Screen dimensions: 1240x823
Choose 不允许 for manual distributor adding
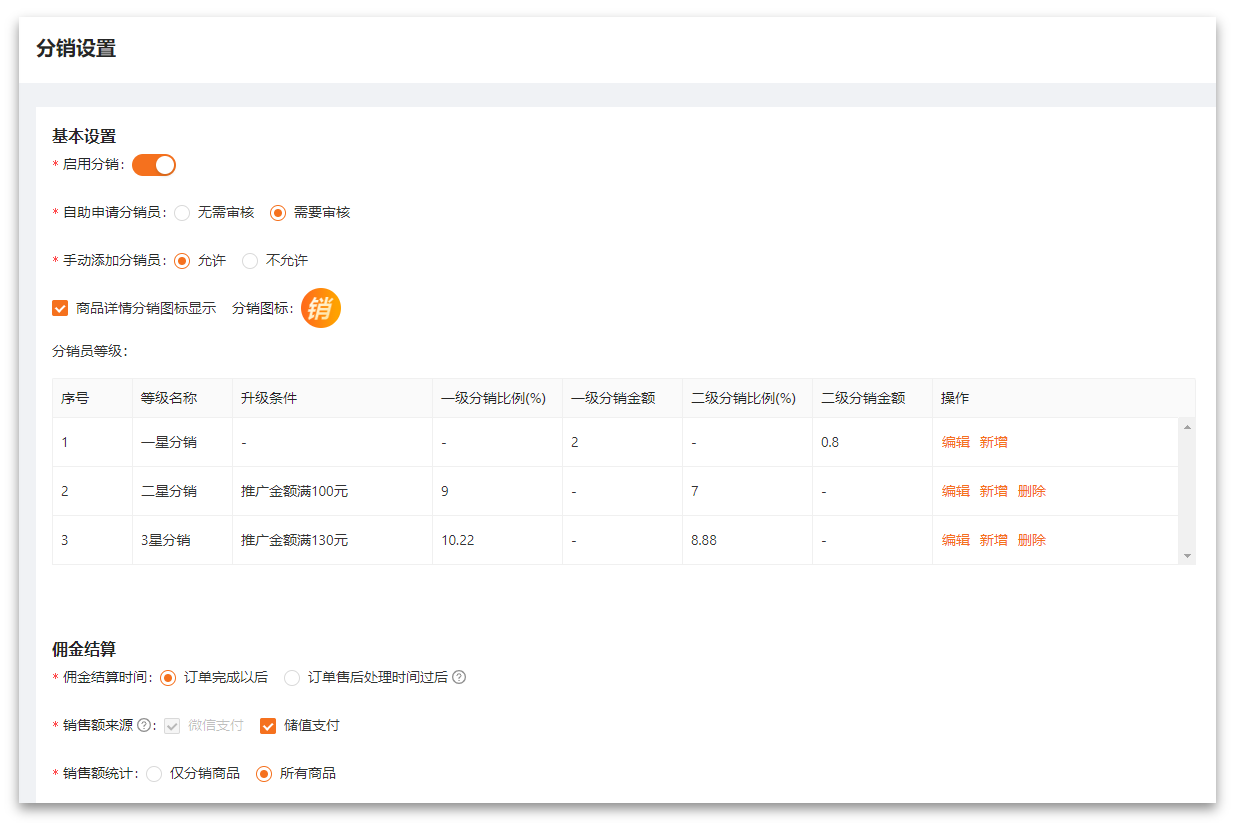click(250, 261)
